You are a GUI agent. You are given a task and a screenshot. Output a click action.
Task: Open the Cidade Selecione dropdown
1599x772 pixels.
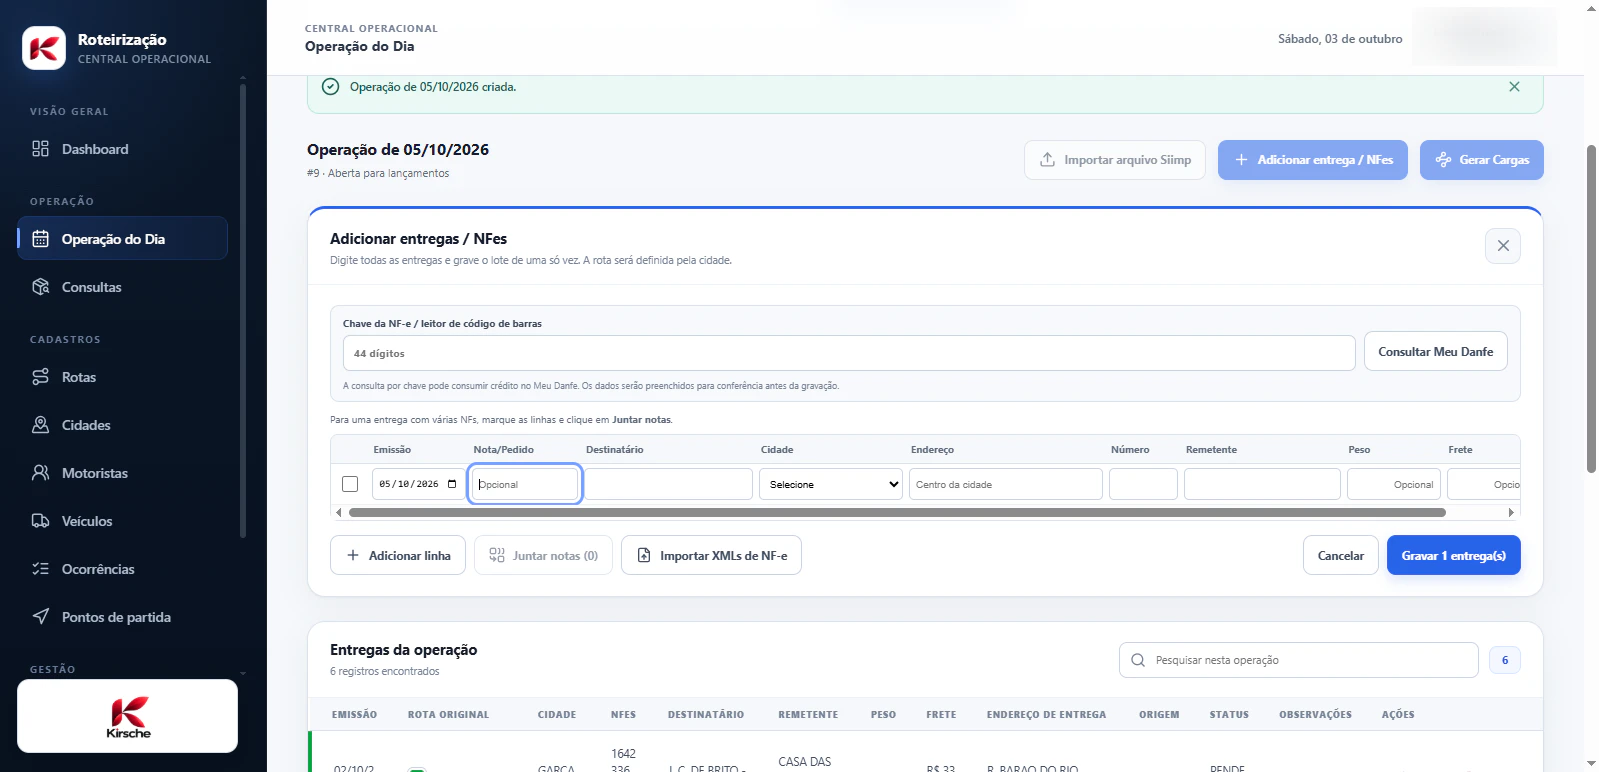(831, 484)
